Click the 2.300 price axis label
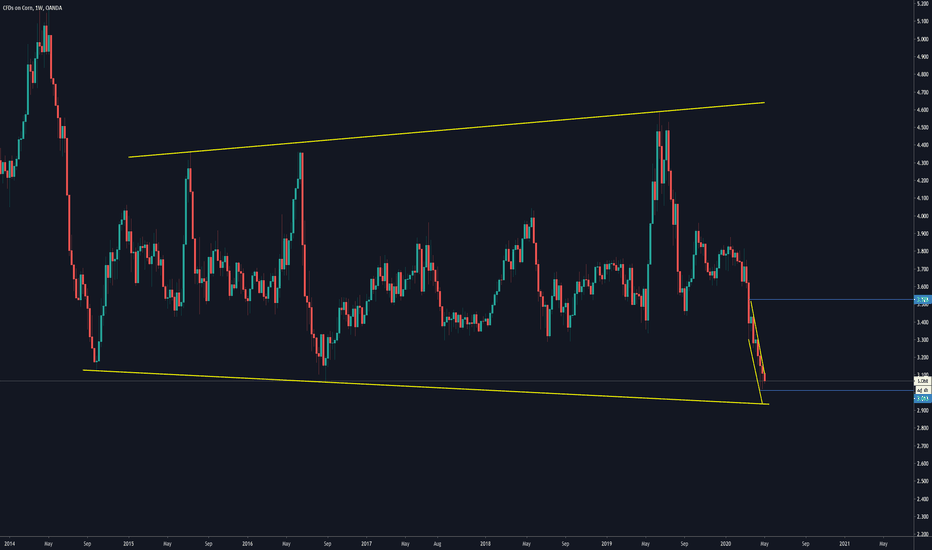Screen dimensions: 932x550 click(922, 517)
